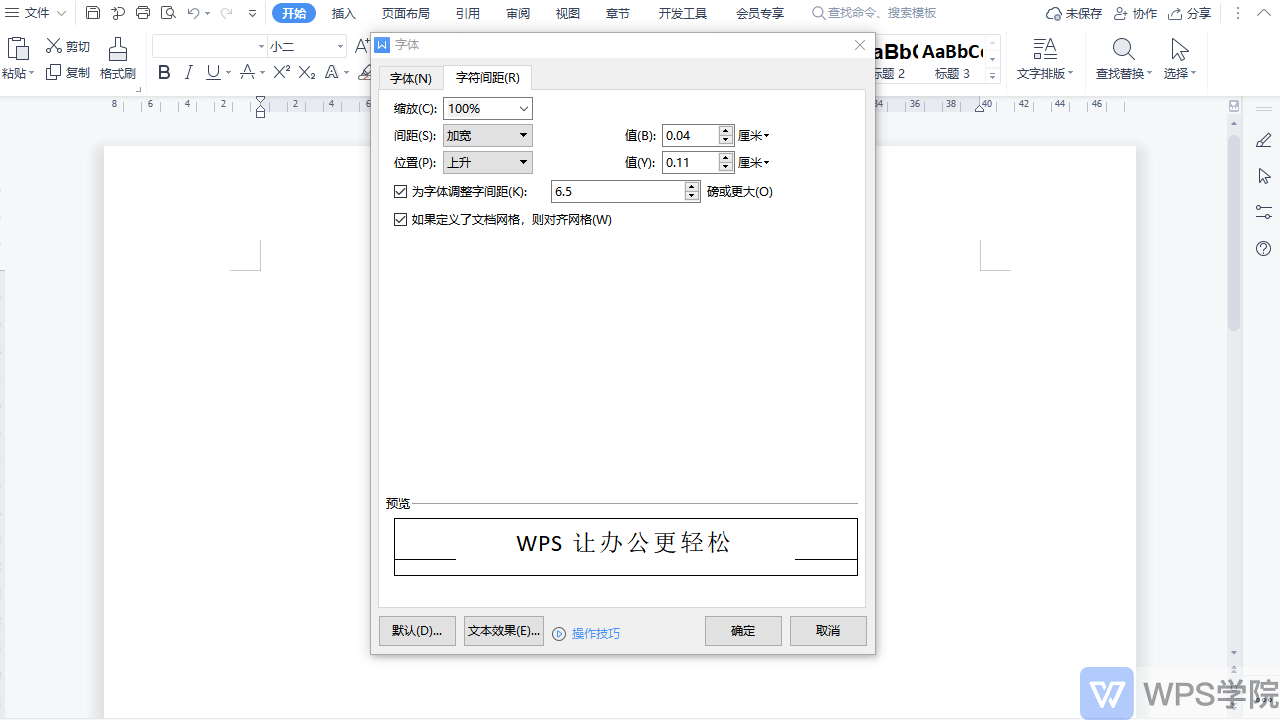
Task: Uncheck 为字体调整字间距 option
Action: 400,191
